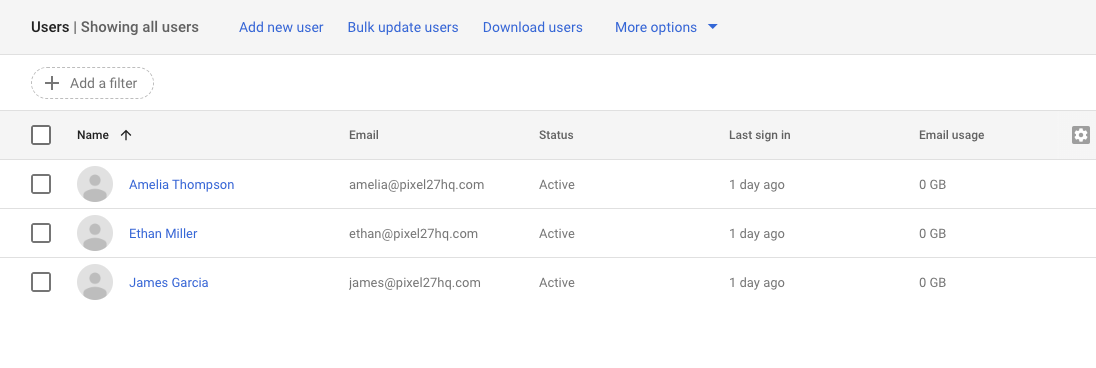Check the box for Amelia Thompson
Screen dimensions: 1096x368
[41, 184]
